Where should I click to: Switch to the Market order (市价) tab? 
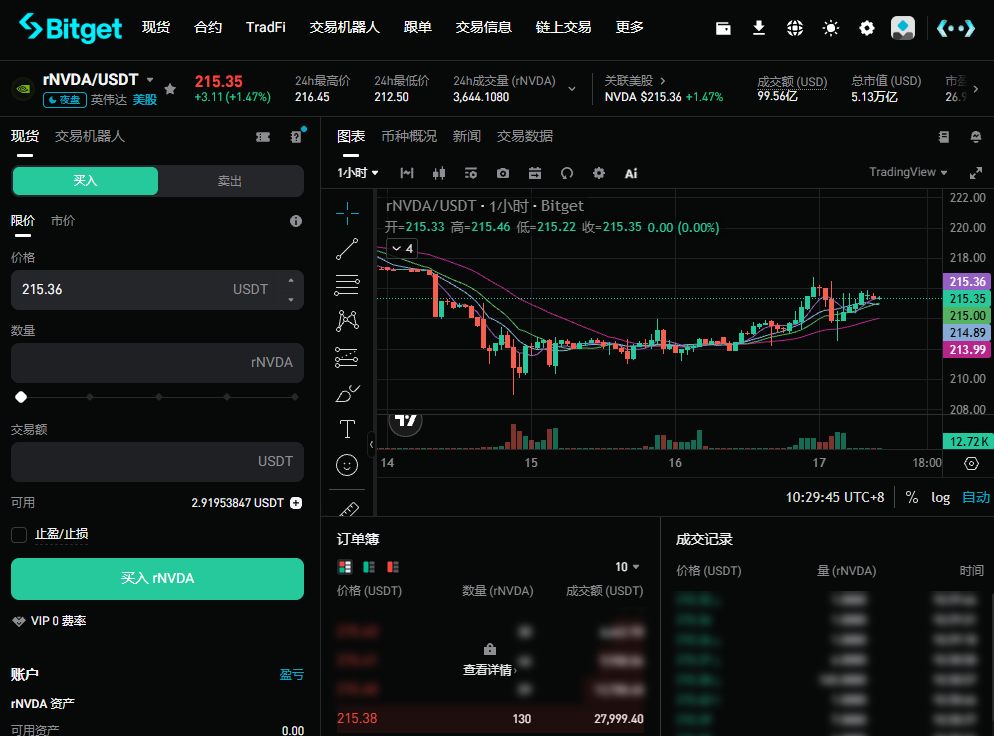(x=63, y=221)
